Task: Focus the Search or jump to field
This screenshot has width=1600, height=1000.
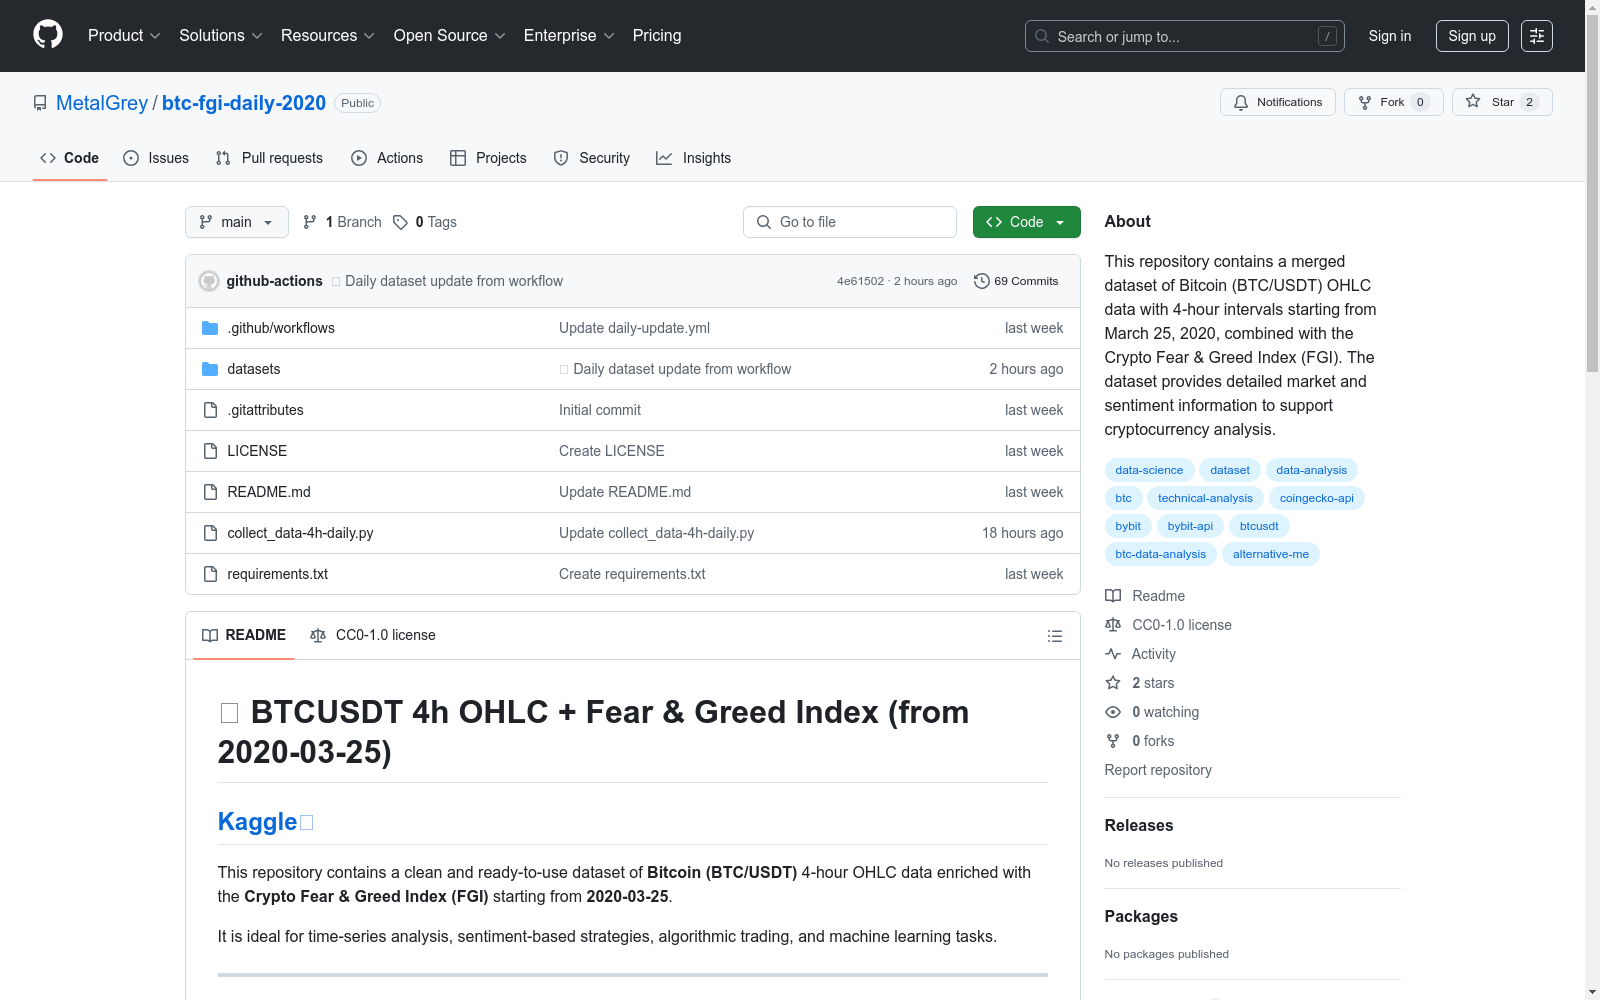Action: (1185, 36)
